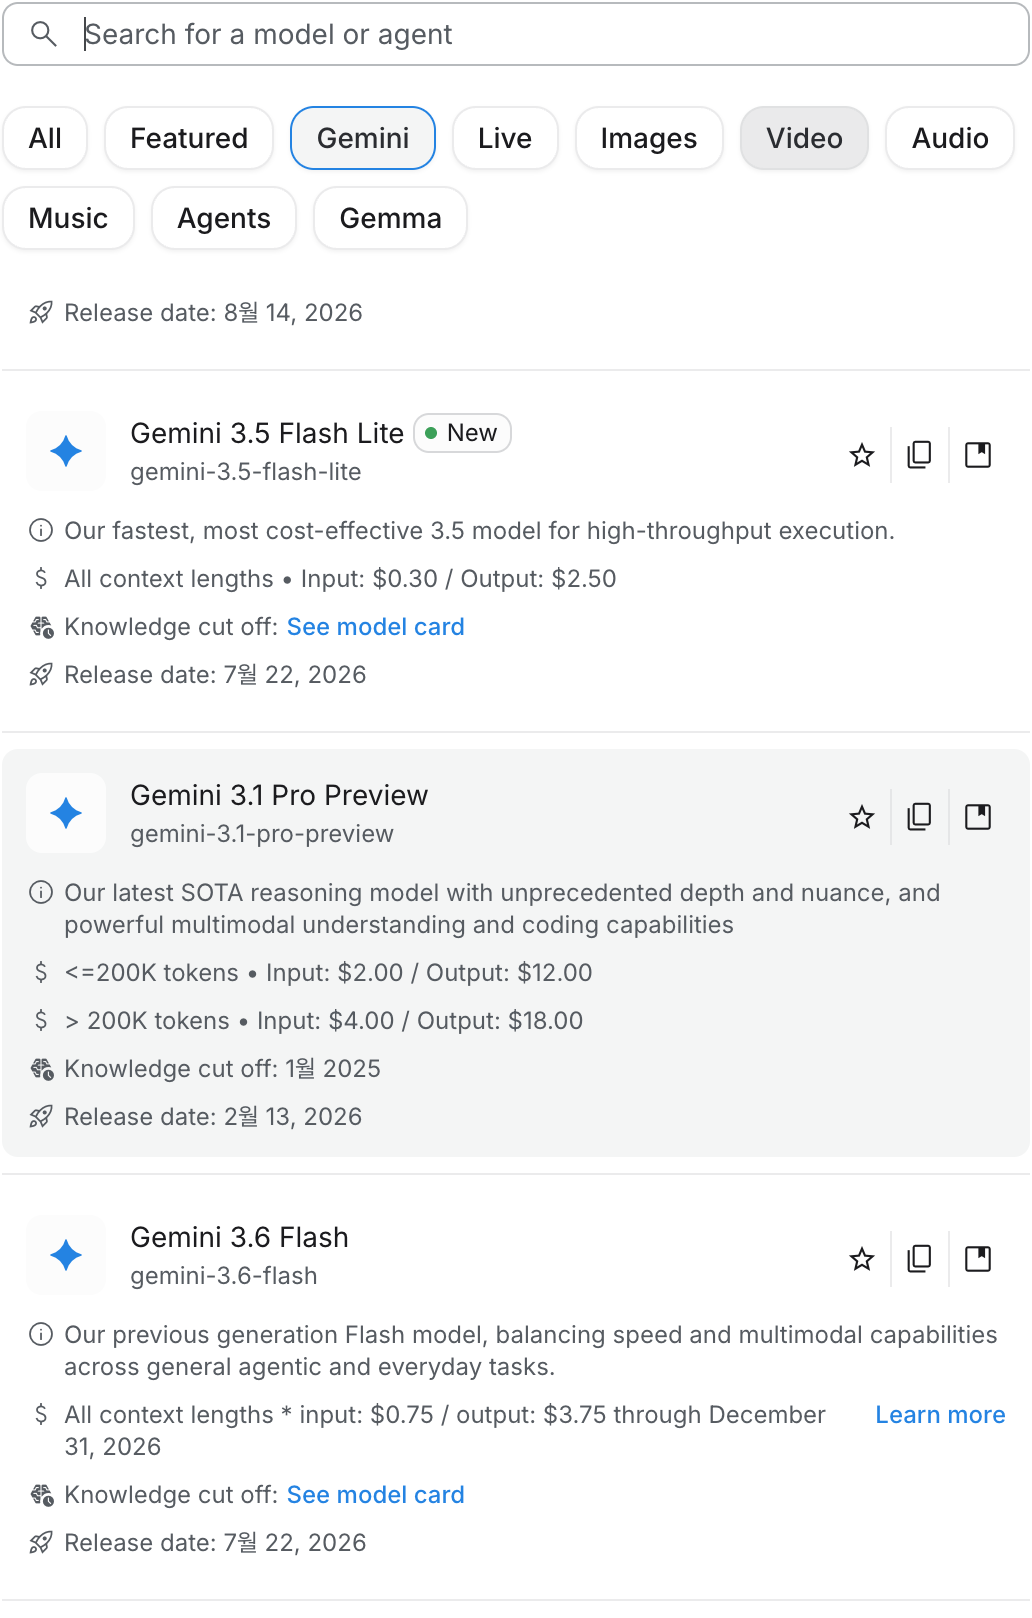Viewport: 1032px width, 1618px height.
Task: Star the Gemini 3.5 Flash Lite model
Action: click(x=862, y=455)
